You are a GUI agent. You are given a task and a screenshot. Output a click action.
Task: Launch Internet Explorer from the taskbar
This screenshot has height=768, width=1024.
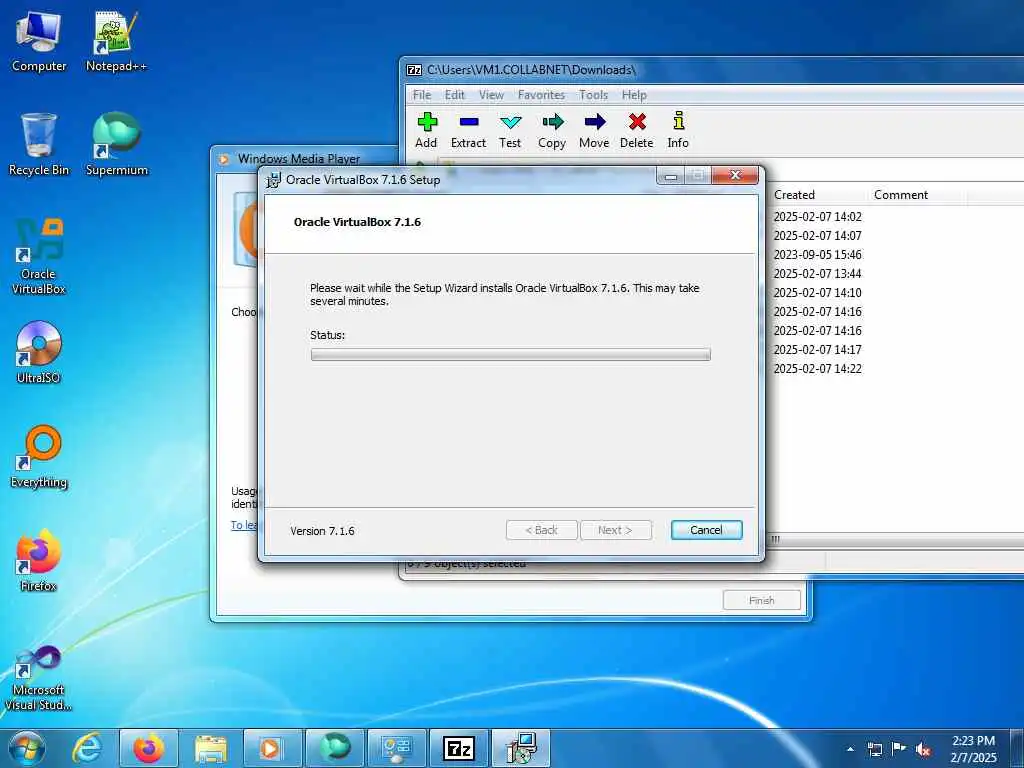86,748
